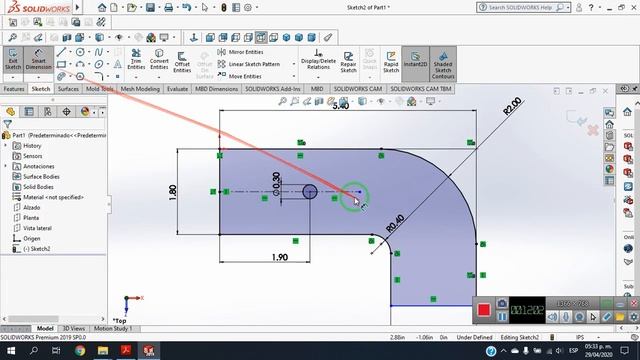This screenshot has width=640, height=360.
Task: Select the Line sketch tool
Action: (x=61, y=52)
